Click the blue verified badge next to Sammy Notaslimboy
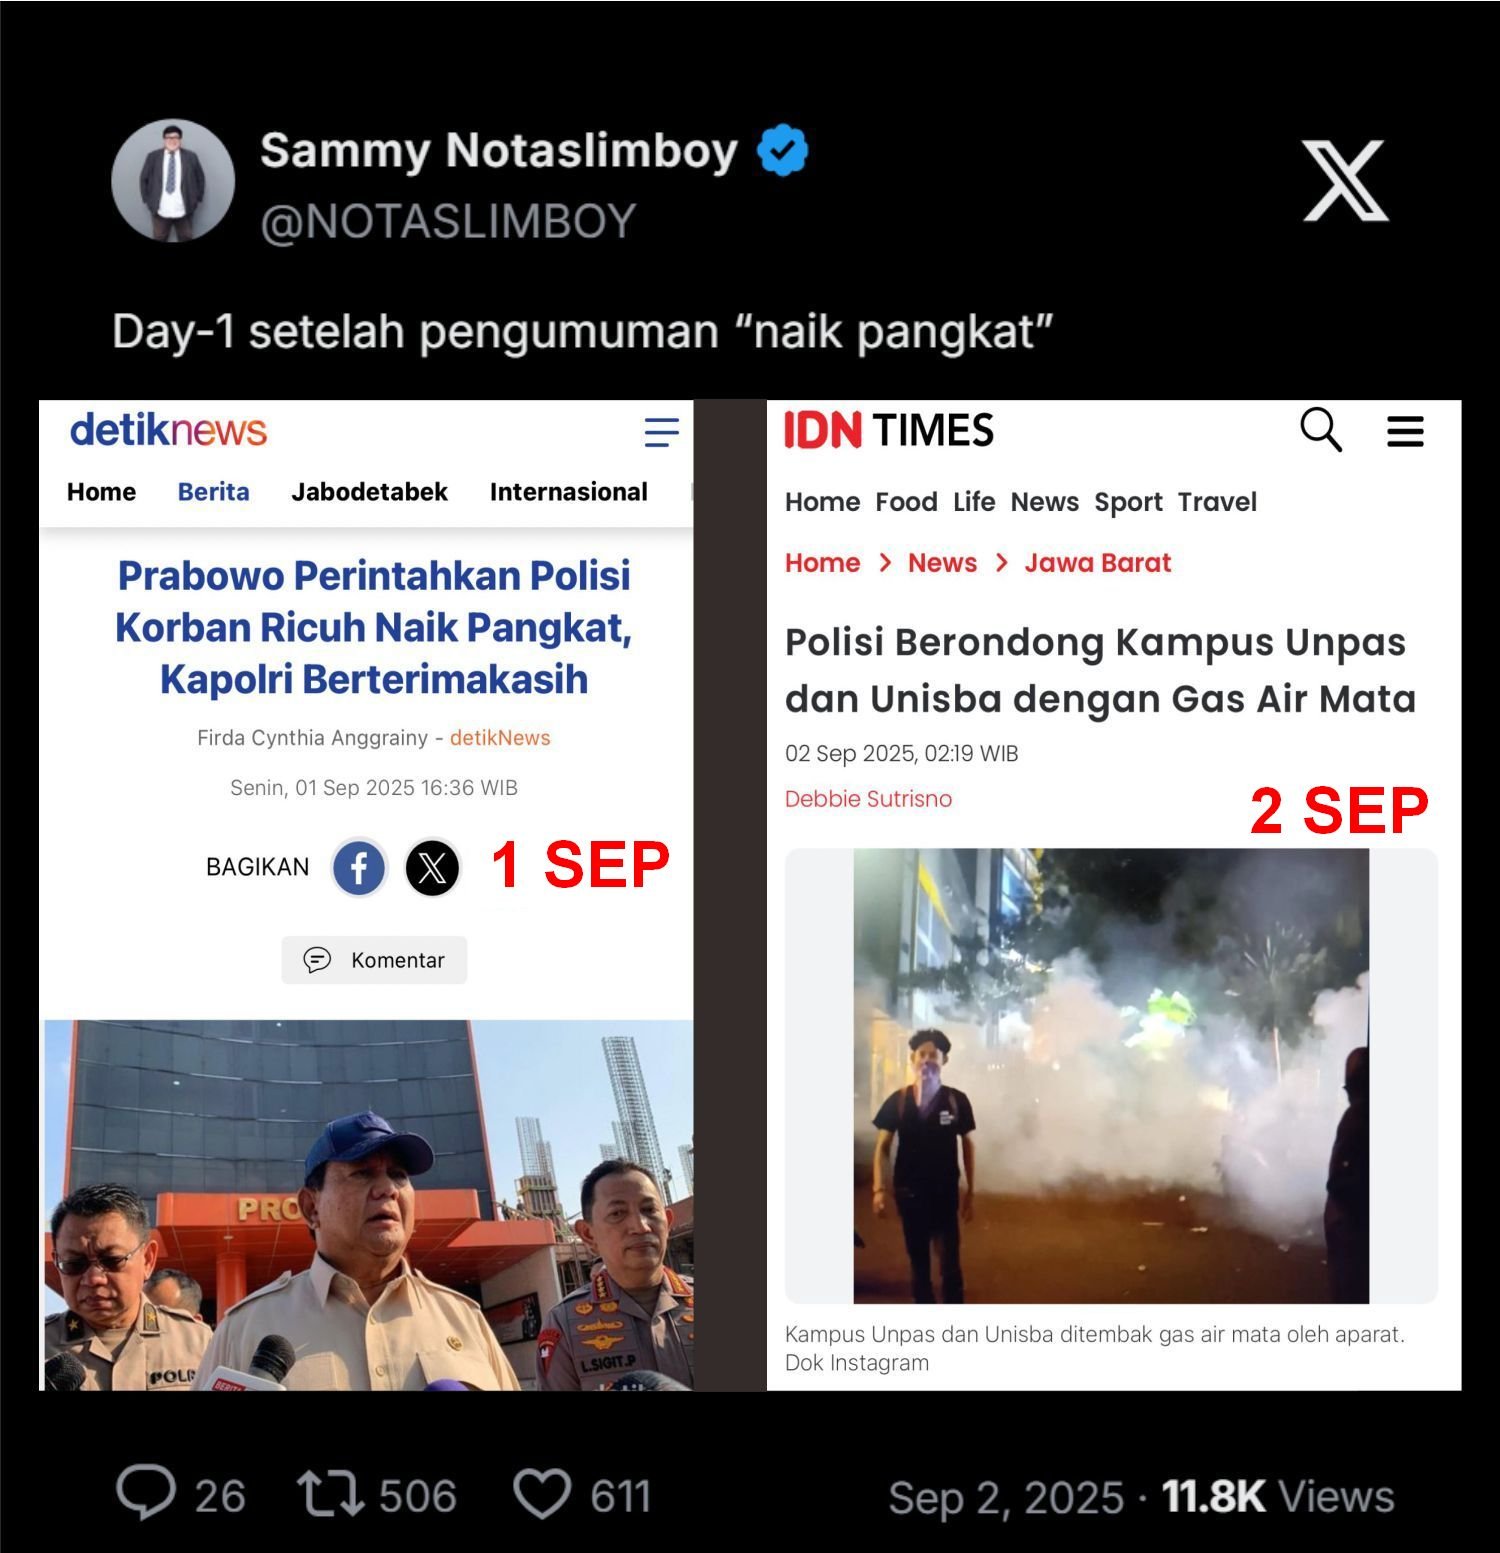This screenshot has height=1553, width=1500. pyautogui.click(x=782, y=150)
